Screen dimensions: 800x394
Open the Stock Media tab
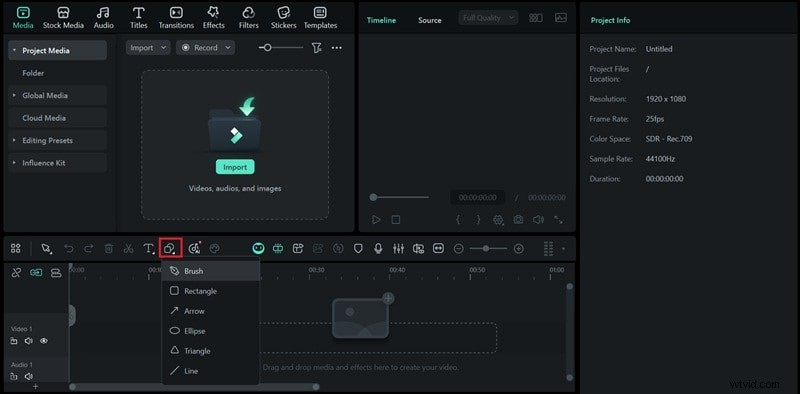point(63,17)
